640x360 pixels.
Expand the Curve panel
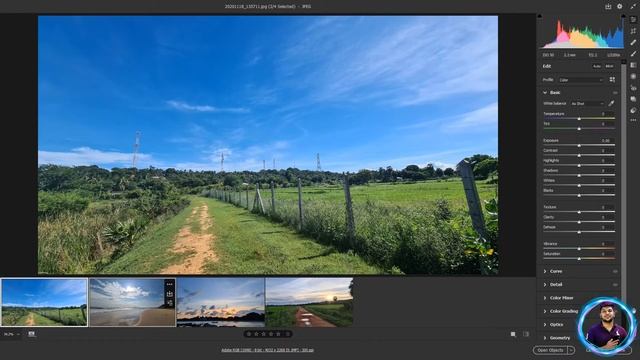click(x=545, y=271)
